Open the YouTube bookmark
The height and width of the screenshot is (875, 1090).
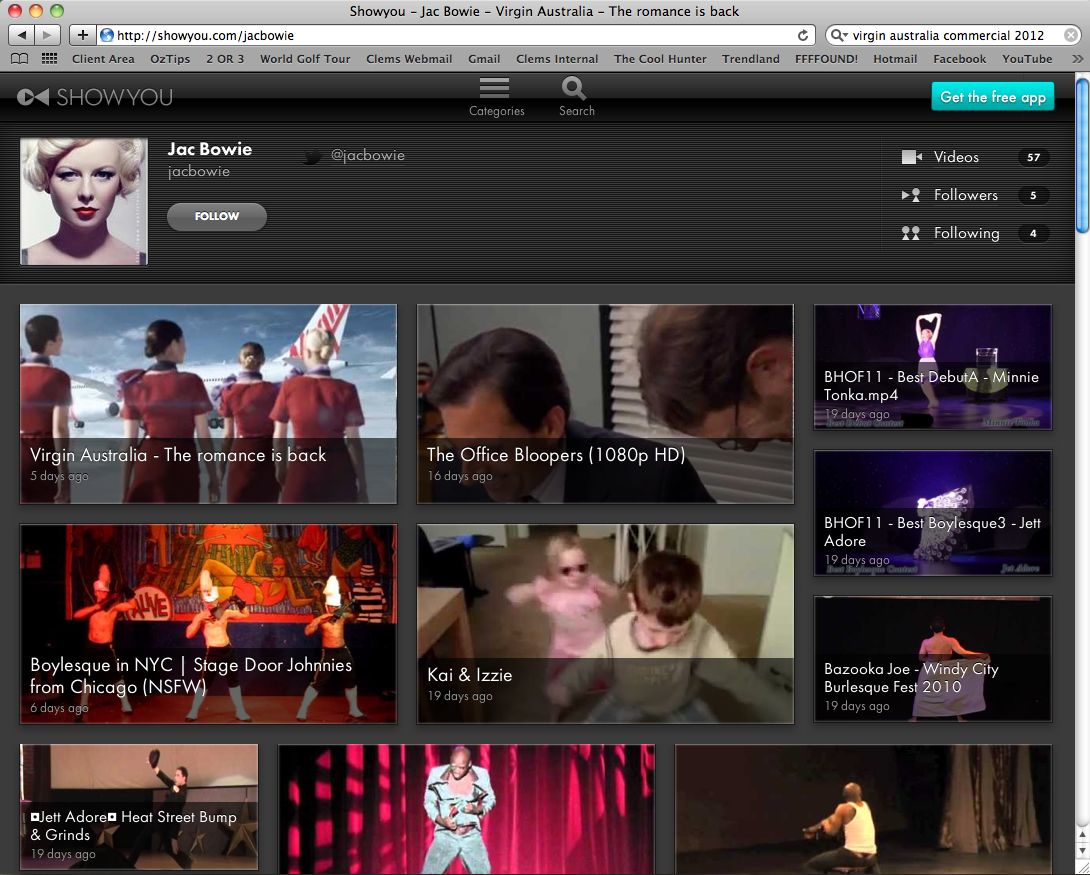(x=1027, y=59)
